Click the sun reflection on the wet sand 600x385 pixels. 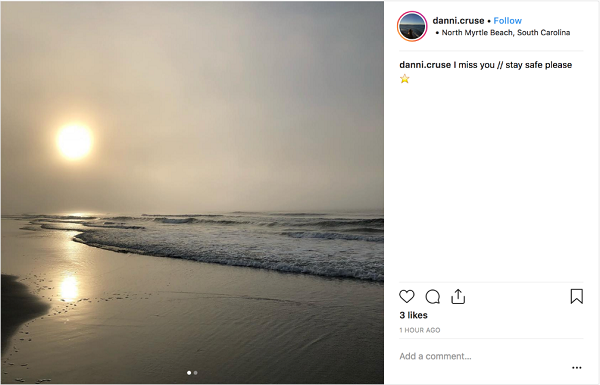point(69,288)
